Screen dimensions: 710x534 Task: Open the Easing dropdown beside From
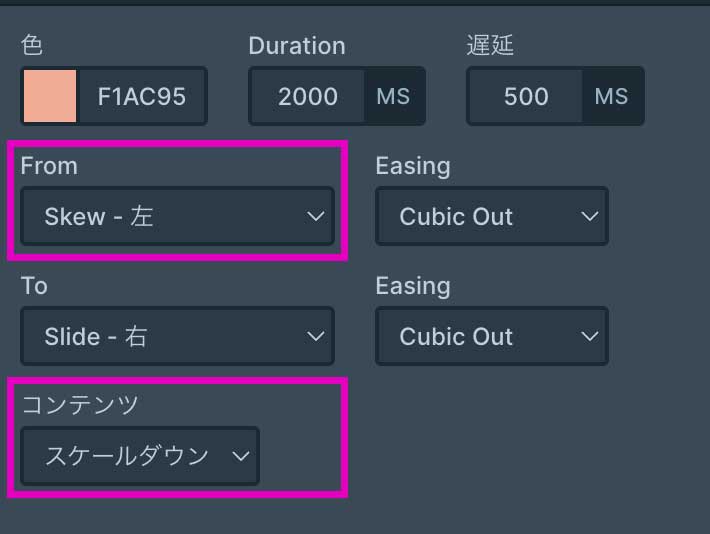pos(491,216)
